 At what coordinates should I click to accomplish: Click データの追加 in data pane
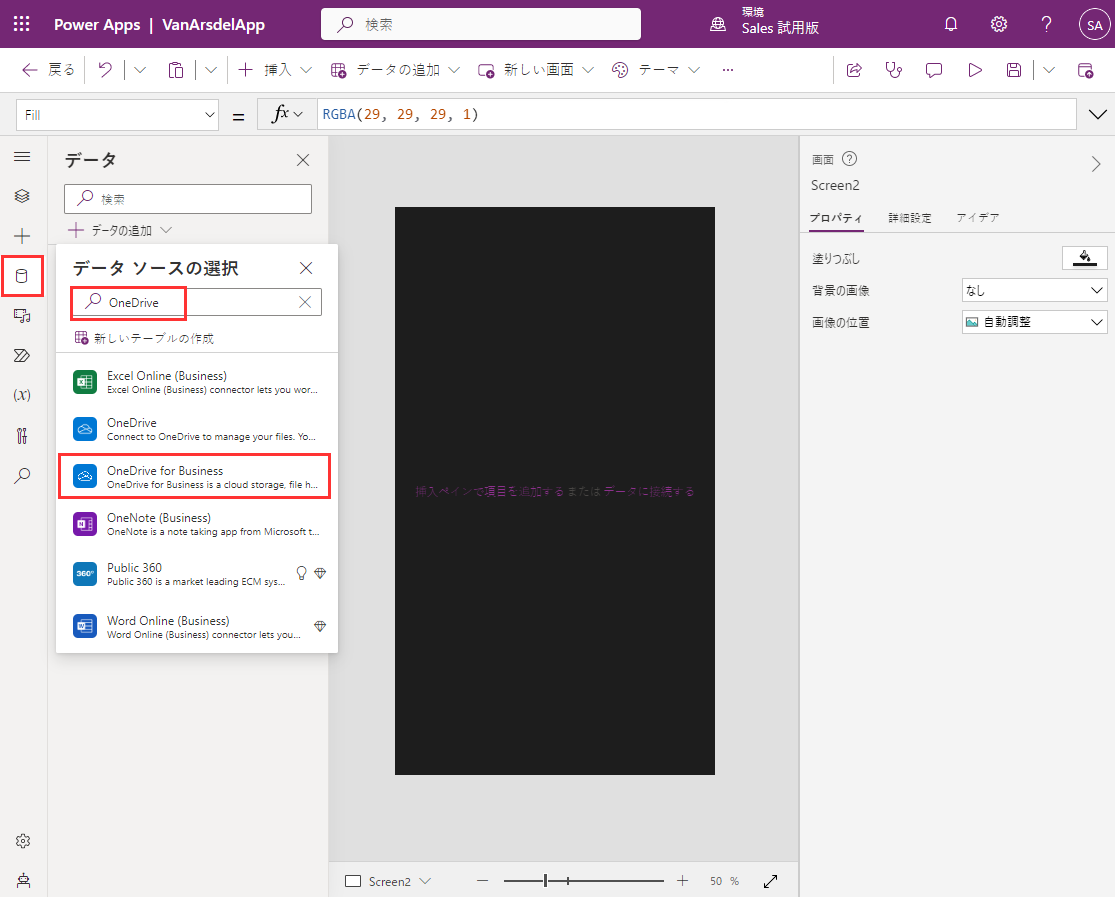coord(120,230)
